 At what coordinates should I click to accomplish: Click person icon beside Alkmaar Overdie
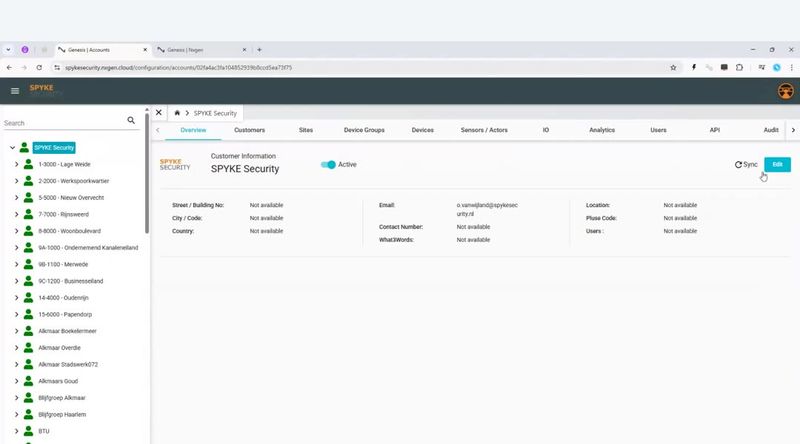[29, 348]
